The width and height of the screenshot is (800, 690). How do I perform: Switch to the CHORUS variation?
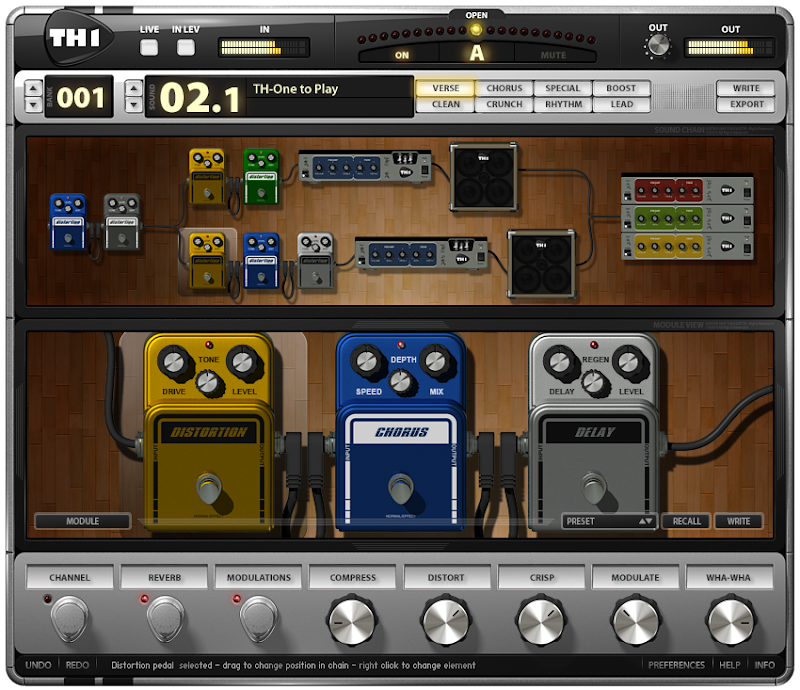coord(504,88)
